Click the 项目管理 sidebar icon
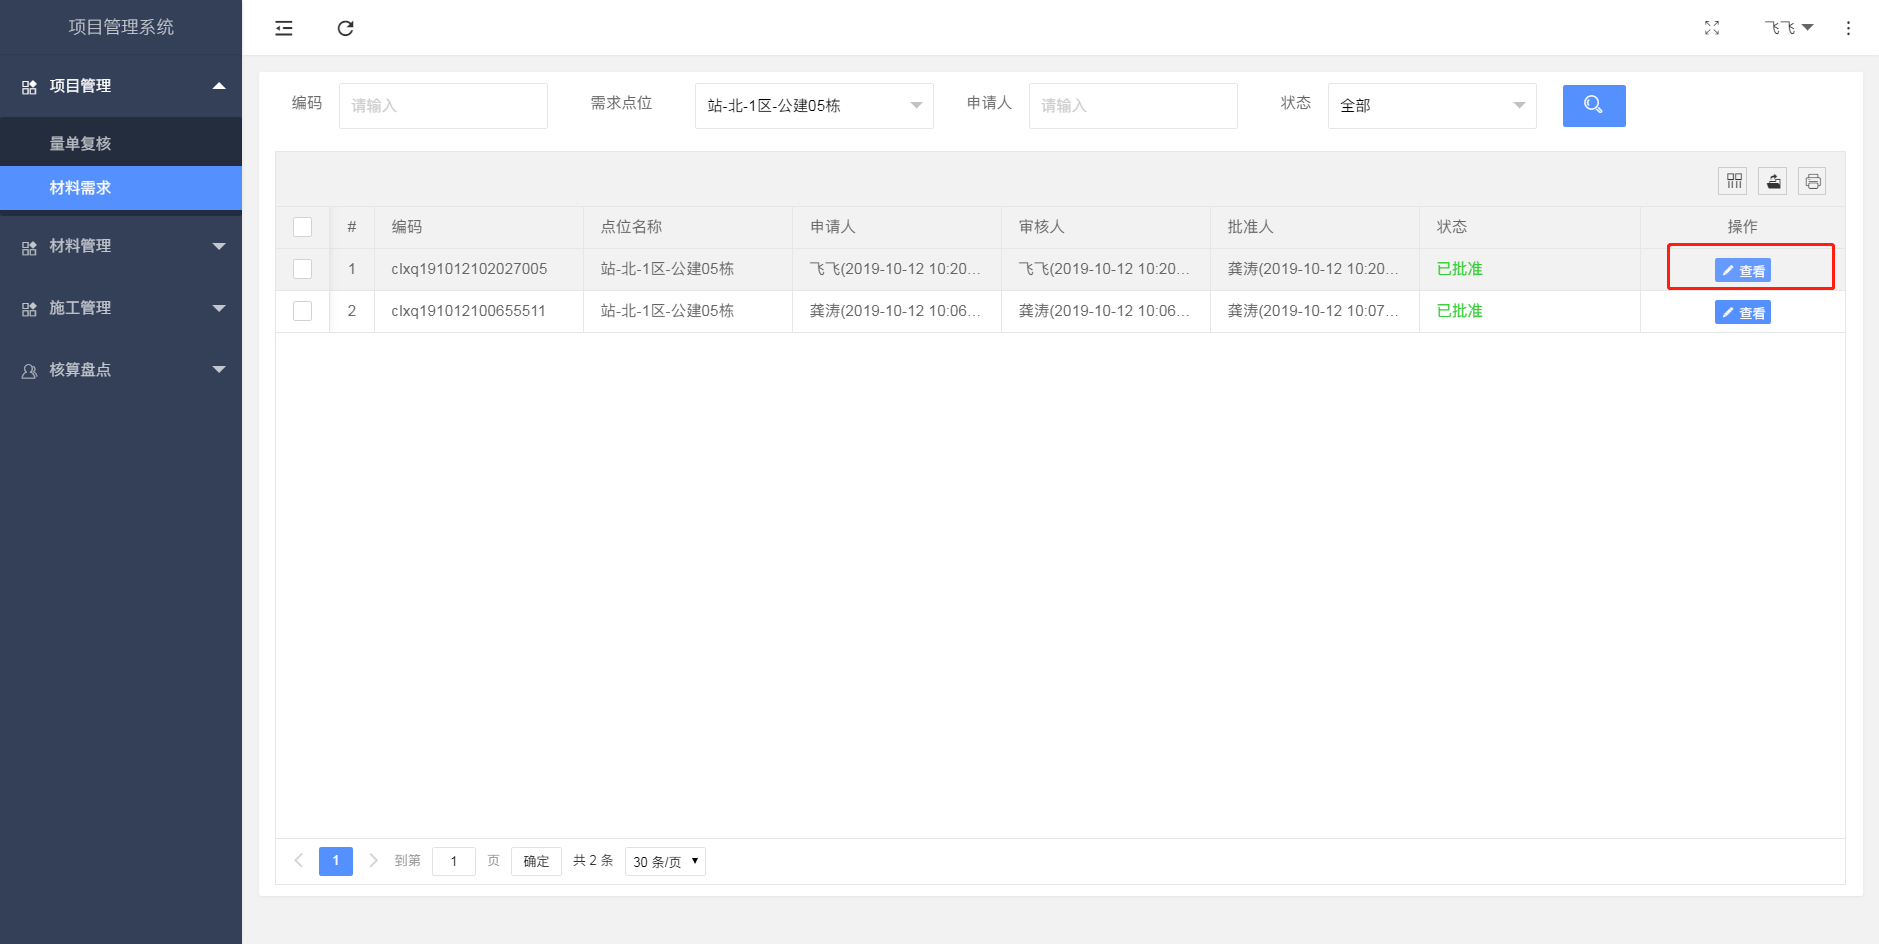 pos(29,87)
